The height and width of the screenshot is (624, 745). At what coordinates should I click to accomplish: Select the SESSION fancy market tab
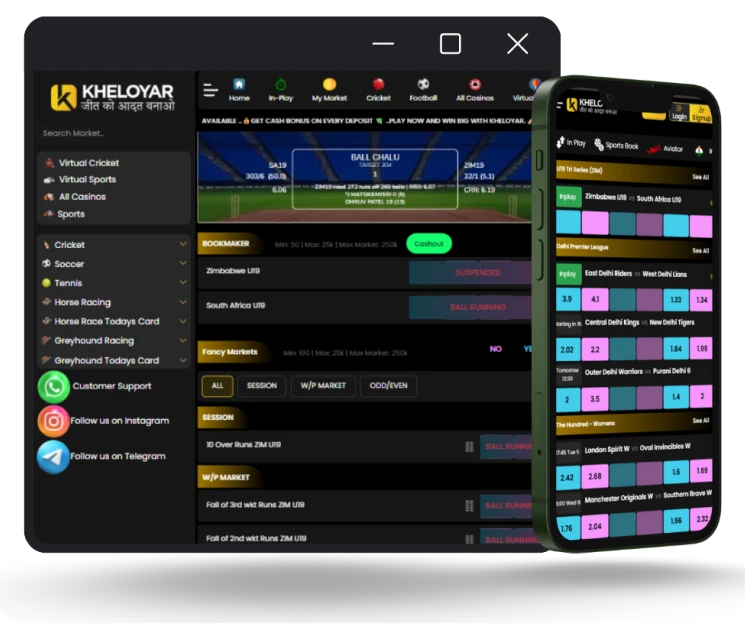[261, 386]
